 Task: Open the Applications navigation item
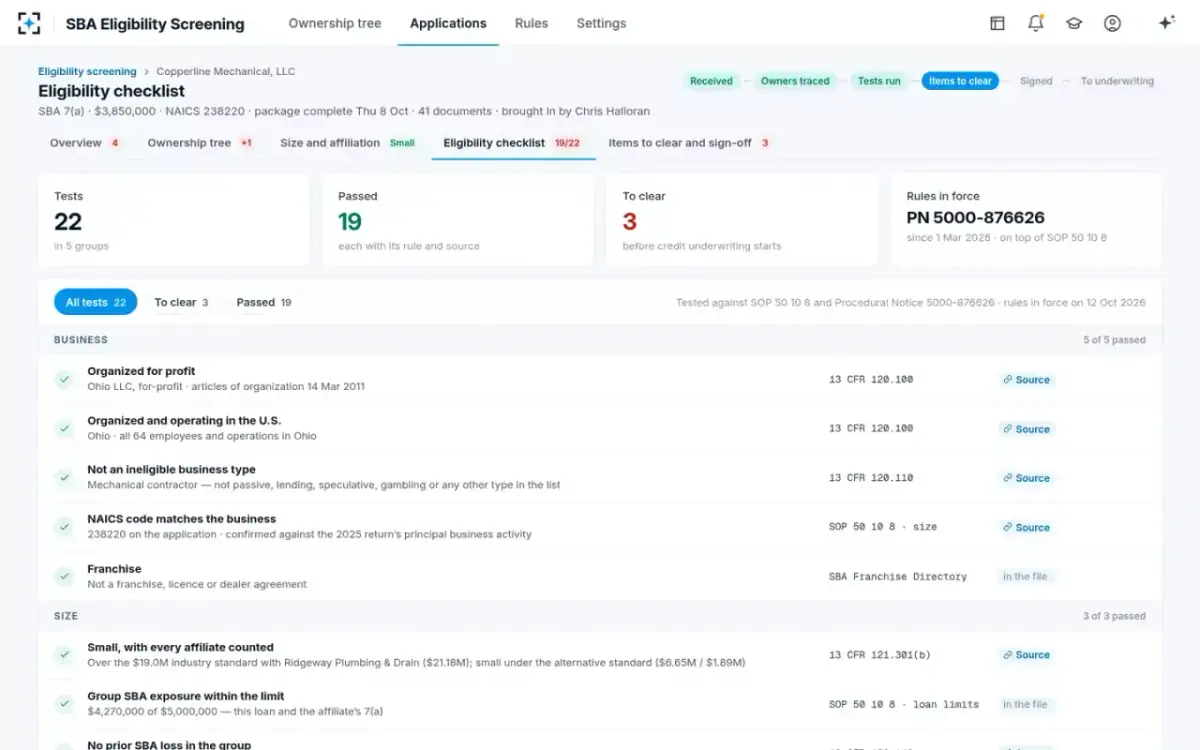(x=448, y=23)
